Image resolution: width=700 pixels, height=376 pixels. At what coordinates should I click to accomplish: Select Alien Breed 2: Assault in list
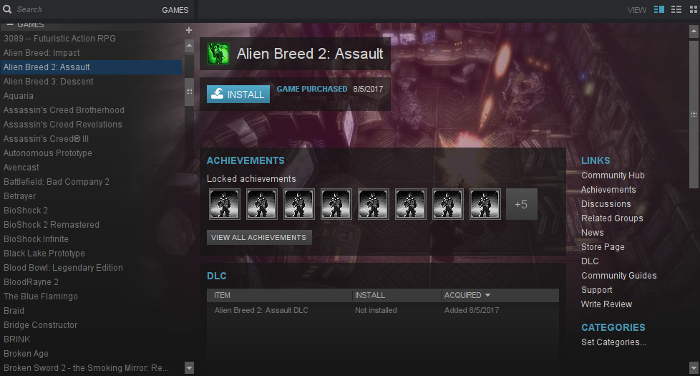[92, 67]
